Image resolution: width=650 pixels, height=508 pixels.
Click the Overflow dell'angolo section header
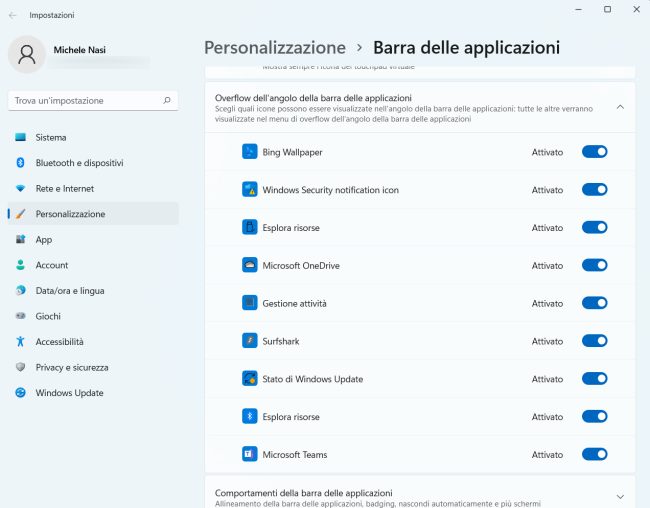click(x=420, y=107)
